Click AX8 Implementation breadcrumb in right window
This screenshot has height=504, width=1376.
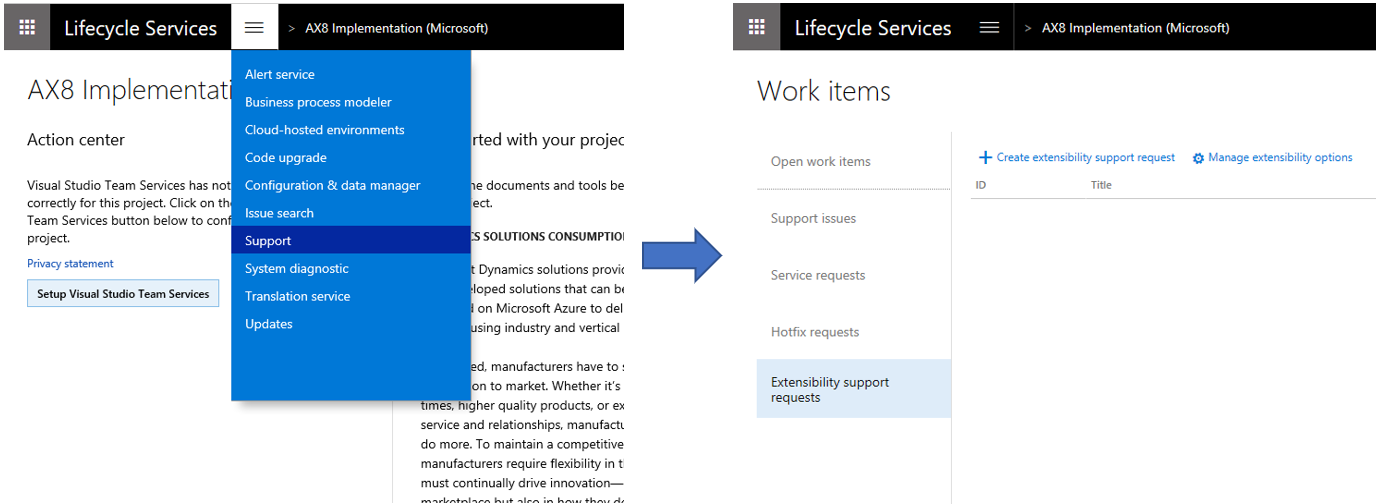pyautogui.click(x=1136, y=28)
